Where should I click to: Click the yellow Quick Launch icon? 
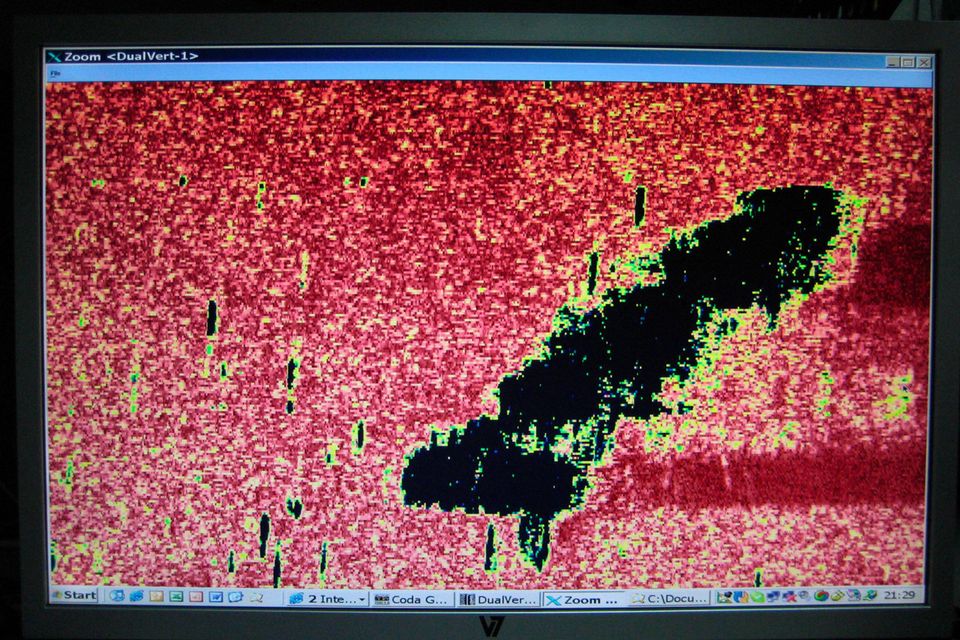tap(156, 597)
